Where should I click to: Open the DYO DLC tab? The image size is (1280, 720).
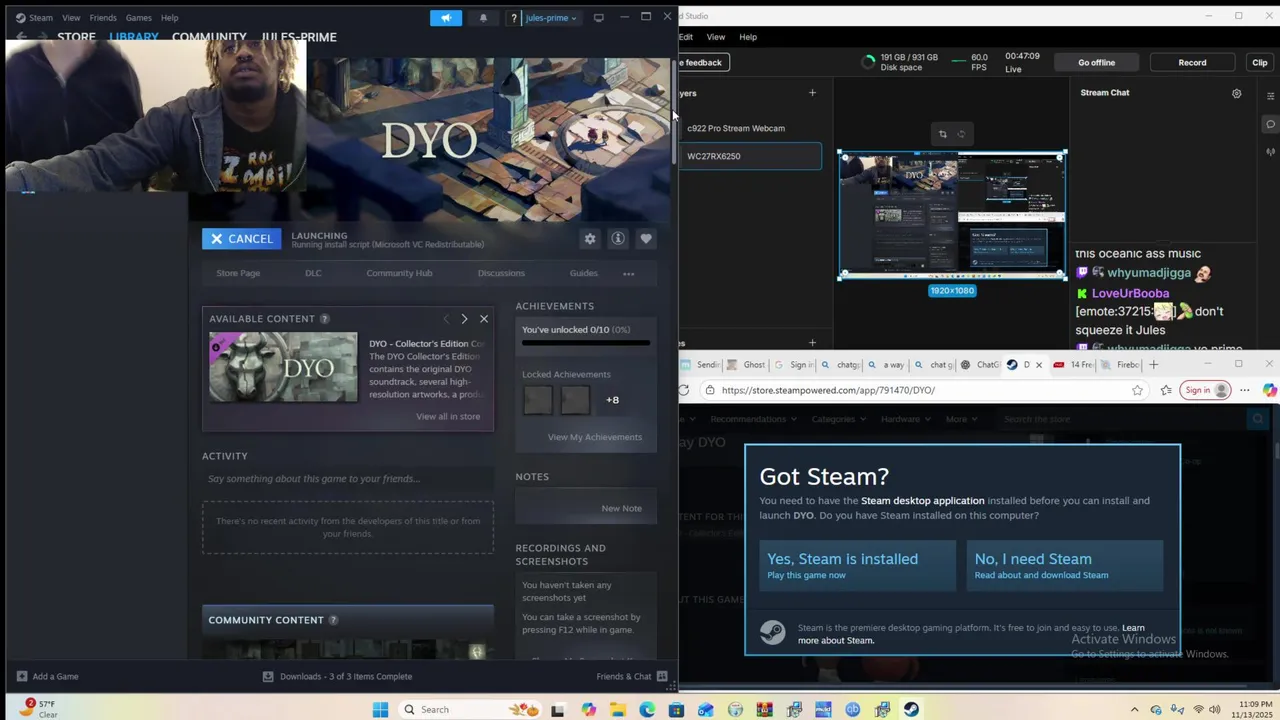tap(313, 273)
